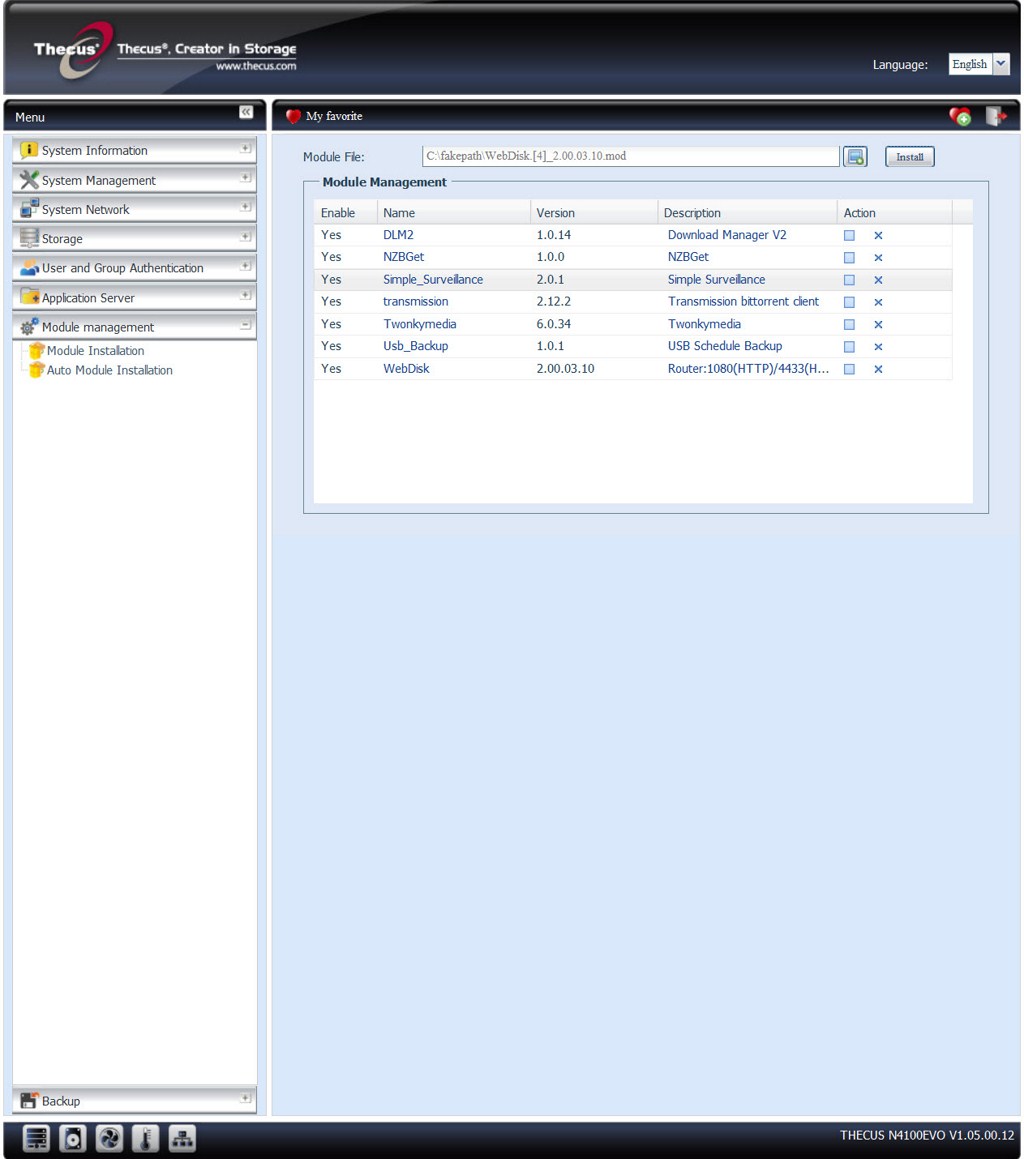
Task: Click the www.thecus.com link
Action: pyautogui.click(x=256, y=67)
